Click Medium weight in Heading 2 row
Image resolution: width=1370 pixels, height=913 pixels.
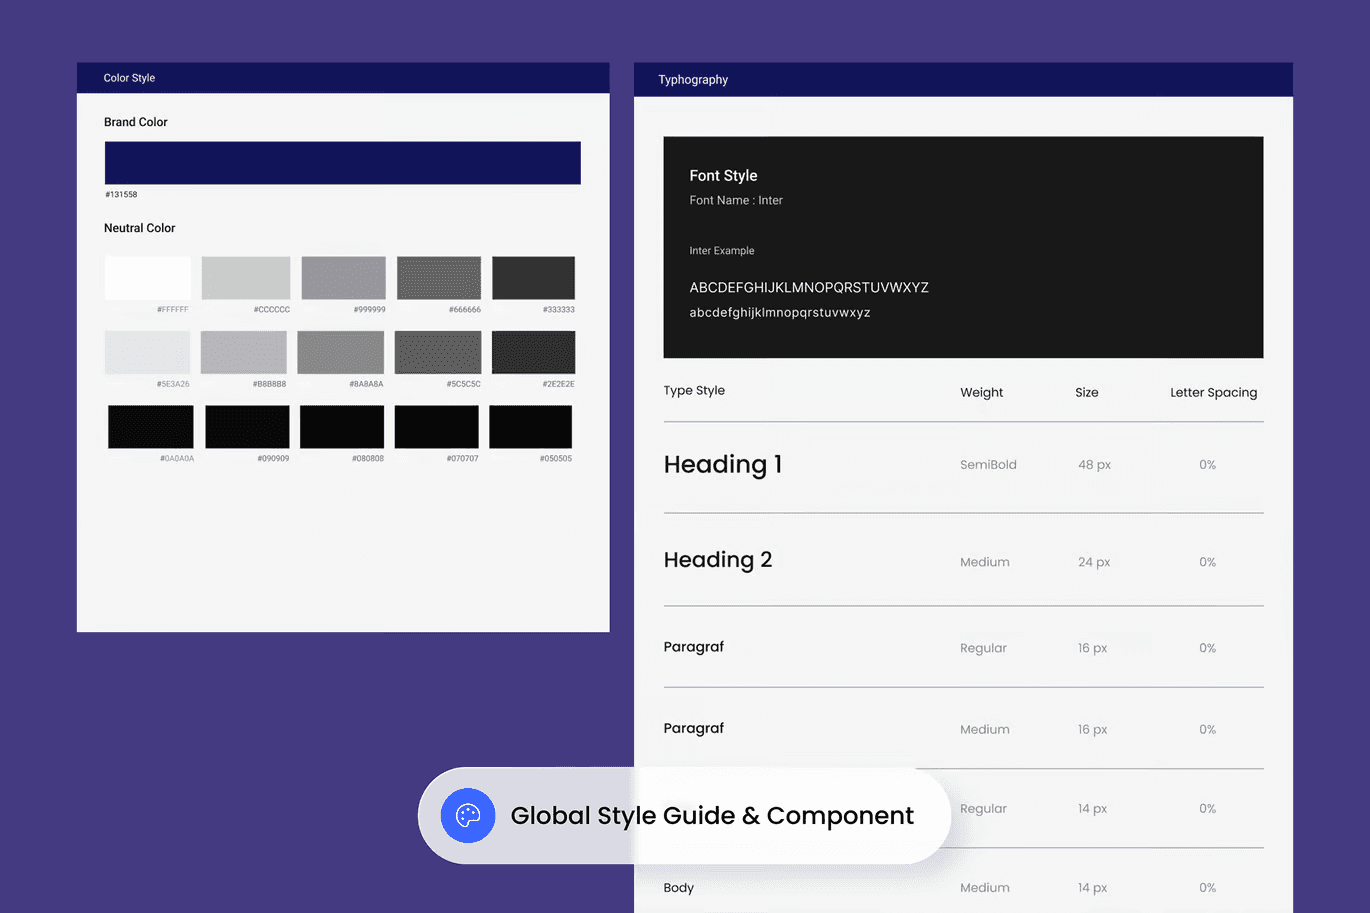click(985, 562)
